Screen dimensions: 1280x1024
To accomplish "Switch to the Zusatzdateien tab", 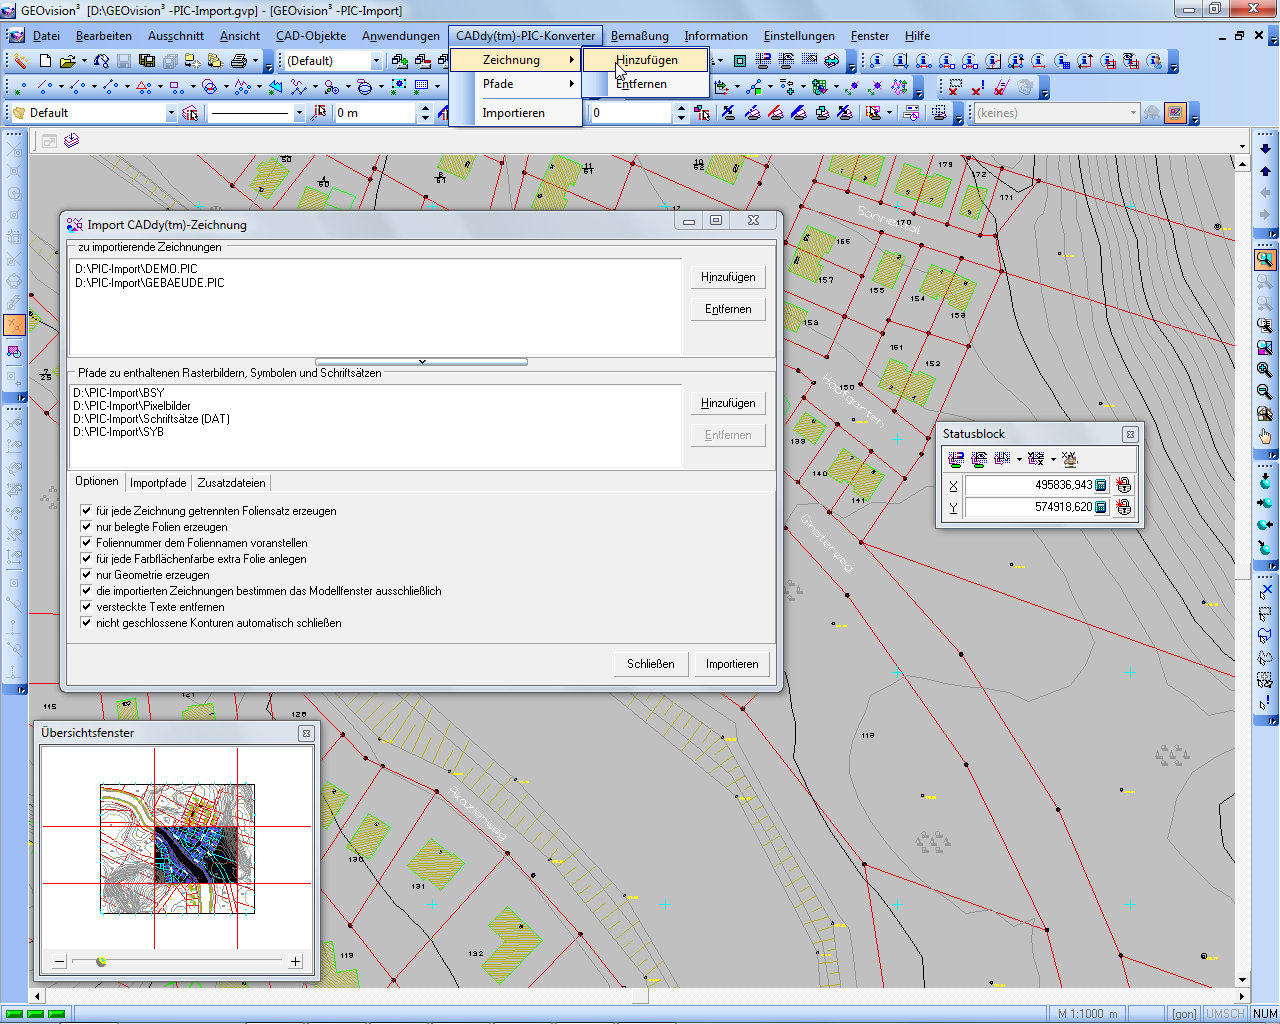I will (x=231, y=483).
